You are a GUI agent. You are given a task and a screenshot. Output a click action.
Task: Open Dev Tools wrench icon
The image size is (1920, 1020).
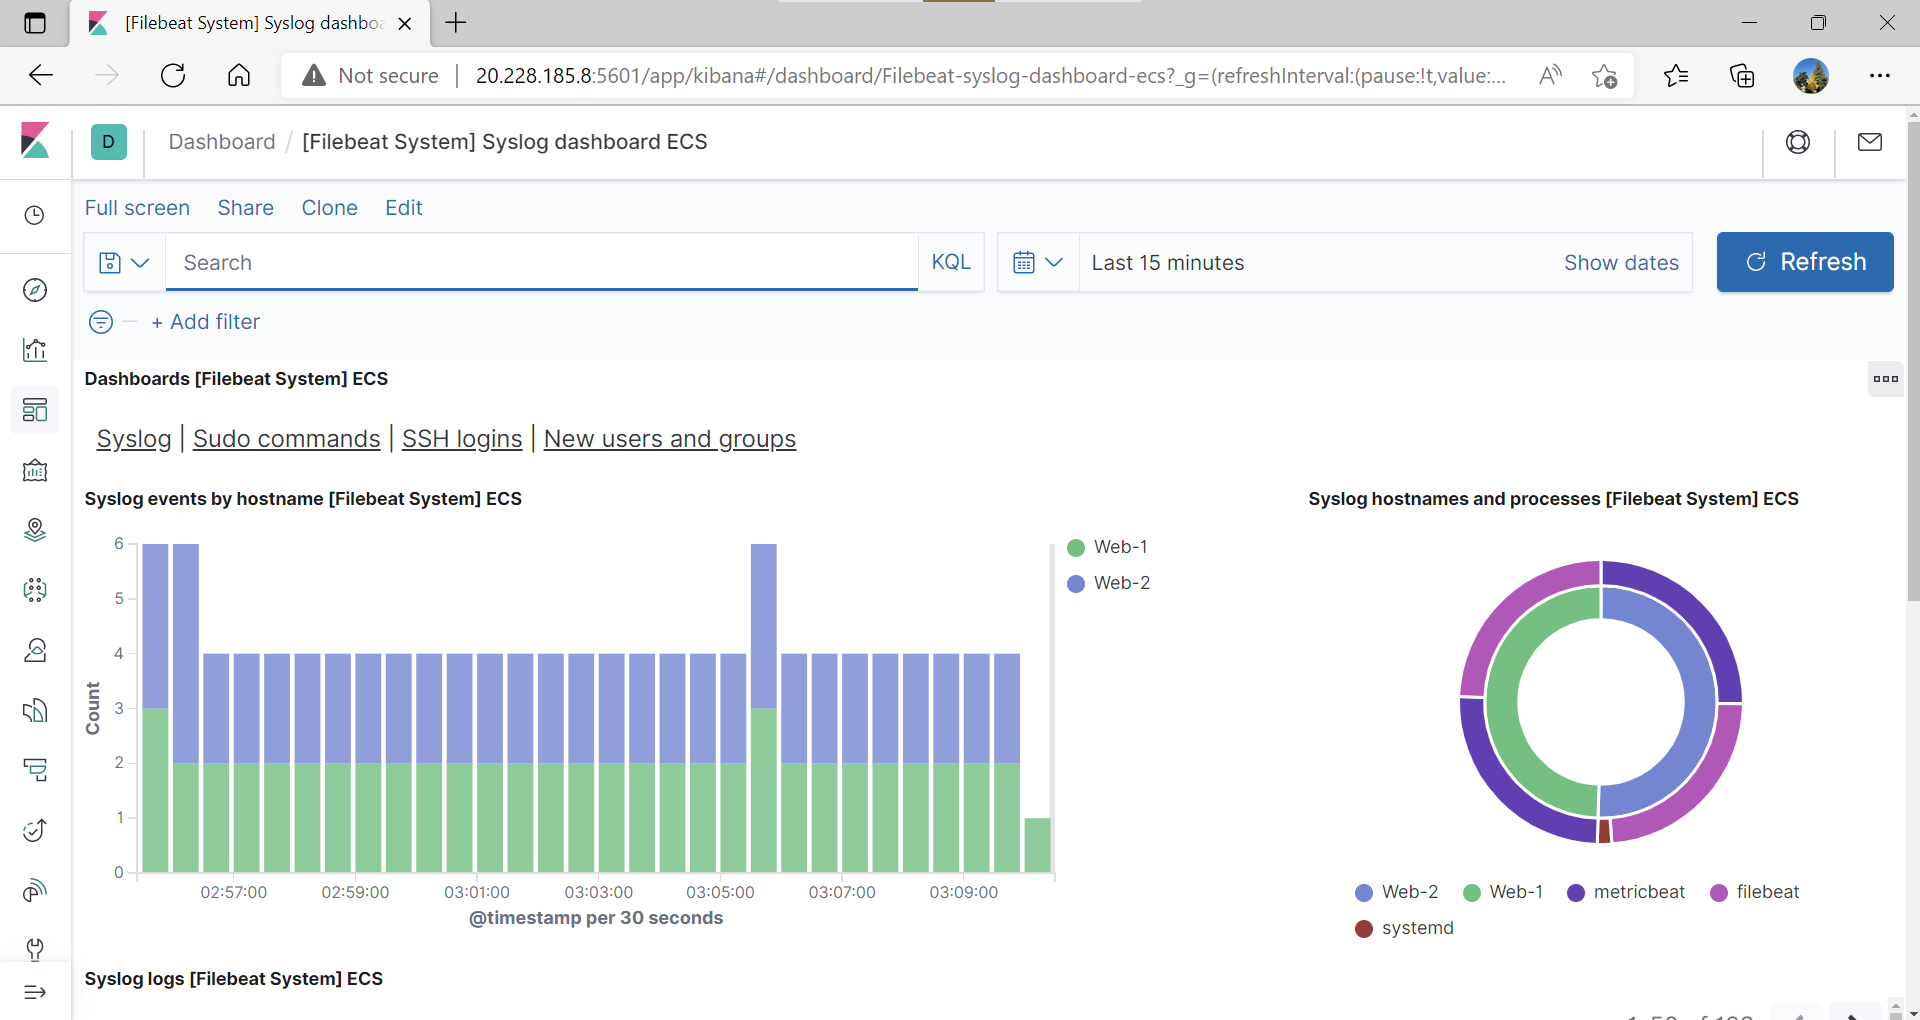[x=34, y=949]
